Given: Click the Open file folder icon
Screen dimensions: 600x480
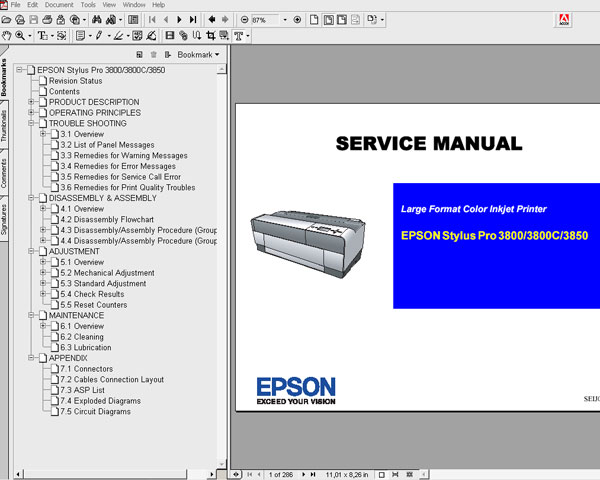Looking at the screenshot, I should pos(6,20).
